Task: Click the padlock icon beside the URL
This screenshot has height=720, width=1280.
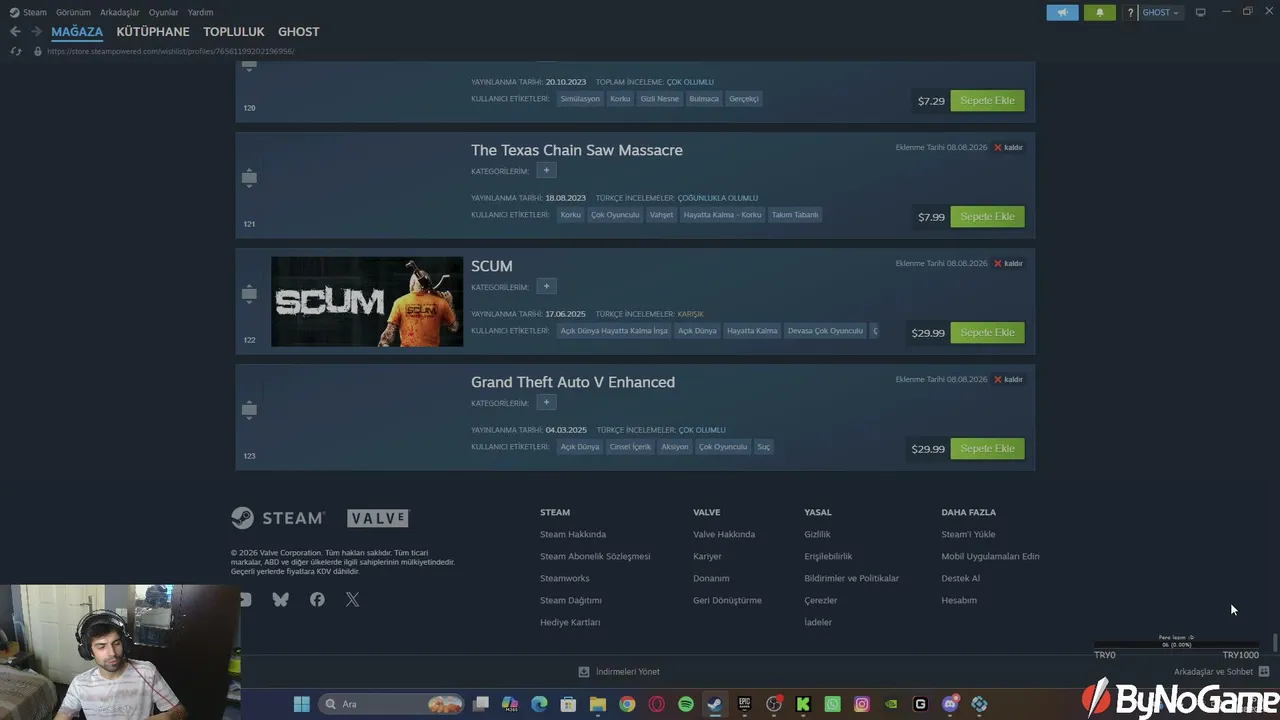Action: [x=38, y=51]
